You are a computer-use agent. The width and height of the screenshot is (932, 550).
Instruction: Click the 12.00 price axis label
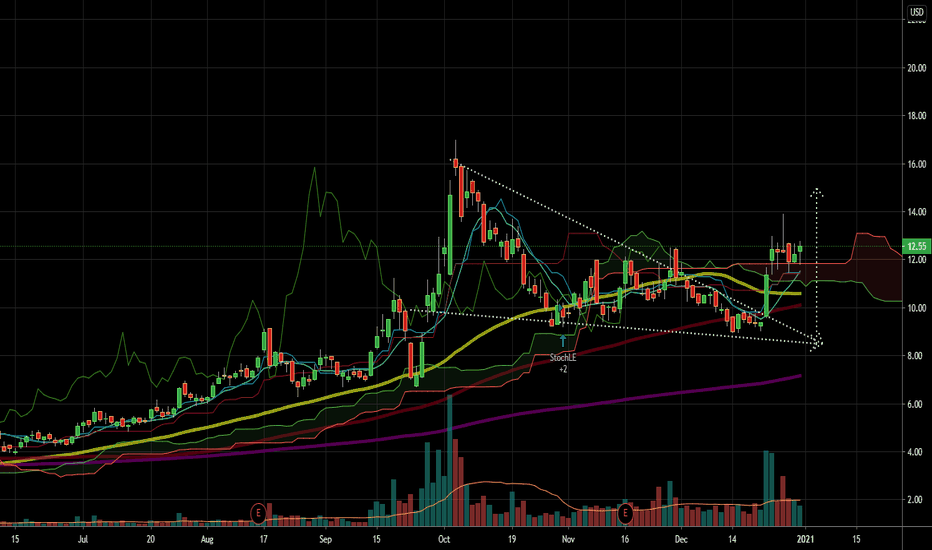917,260
